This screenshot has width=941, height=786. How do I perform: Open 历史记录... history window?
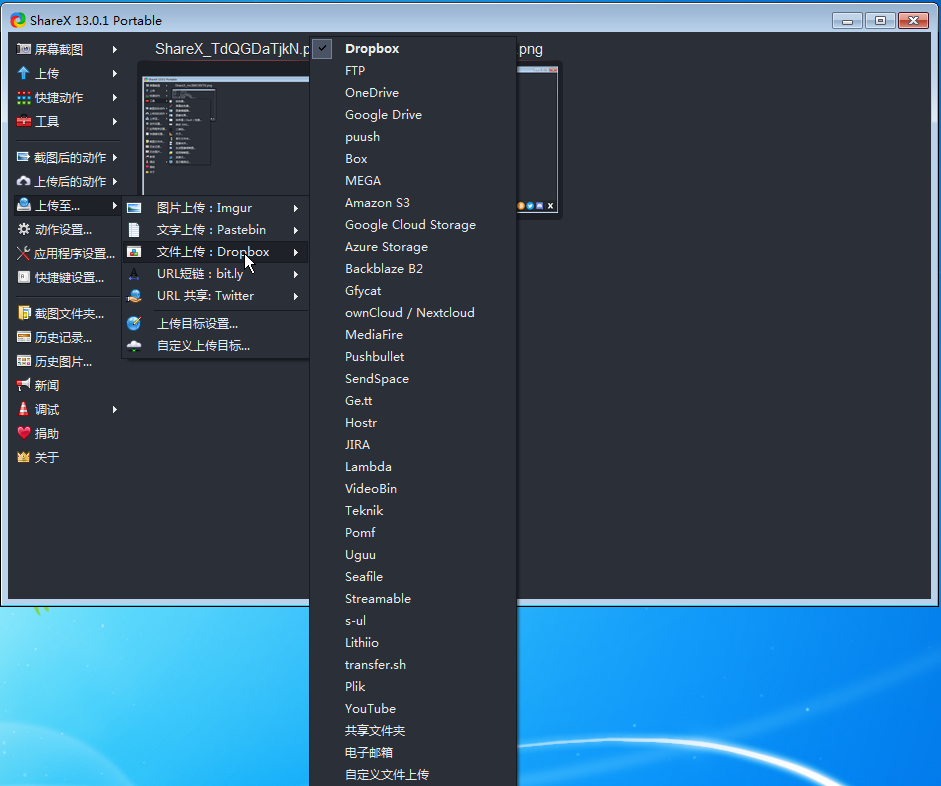[x=63, y=337]
